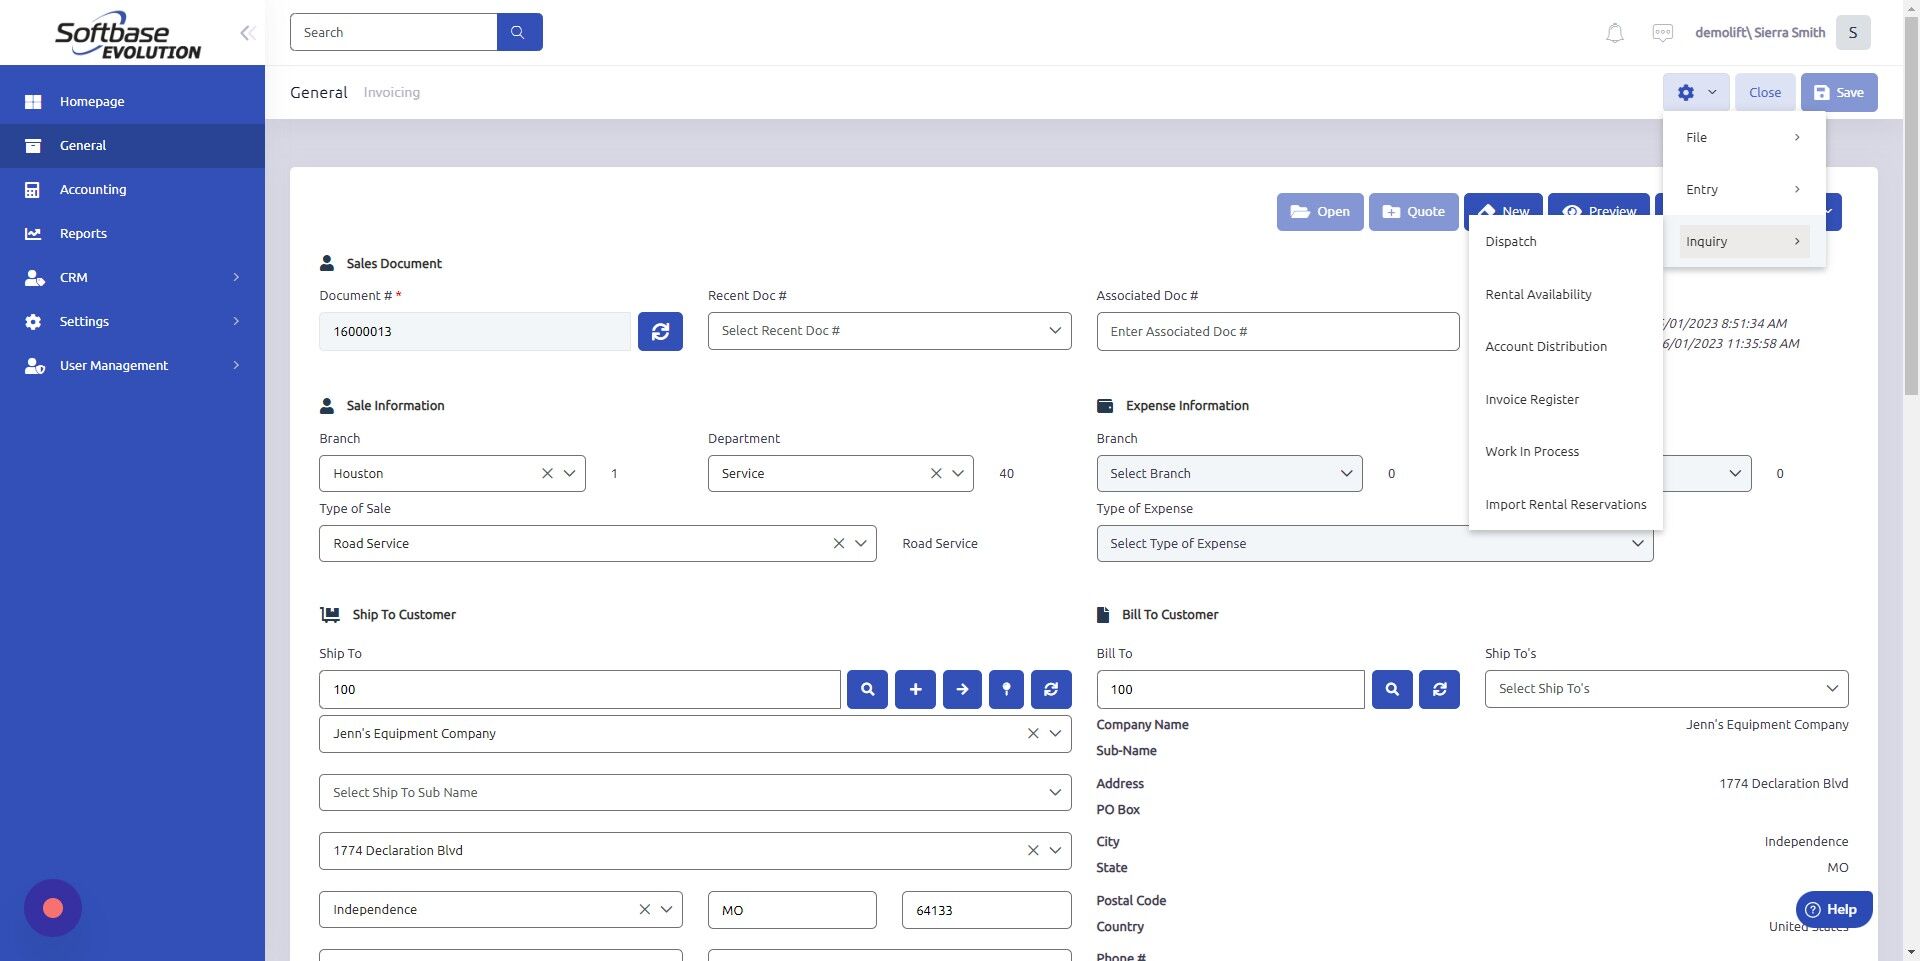Screen dimensions: 1920x961
Task: Open the chat messages icon
Action: 1662,33
